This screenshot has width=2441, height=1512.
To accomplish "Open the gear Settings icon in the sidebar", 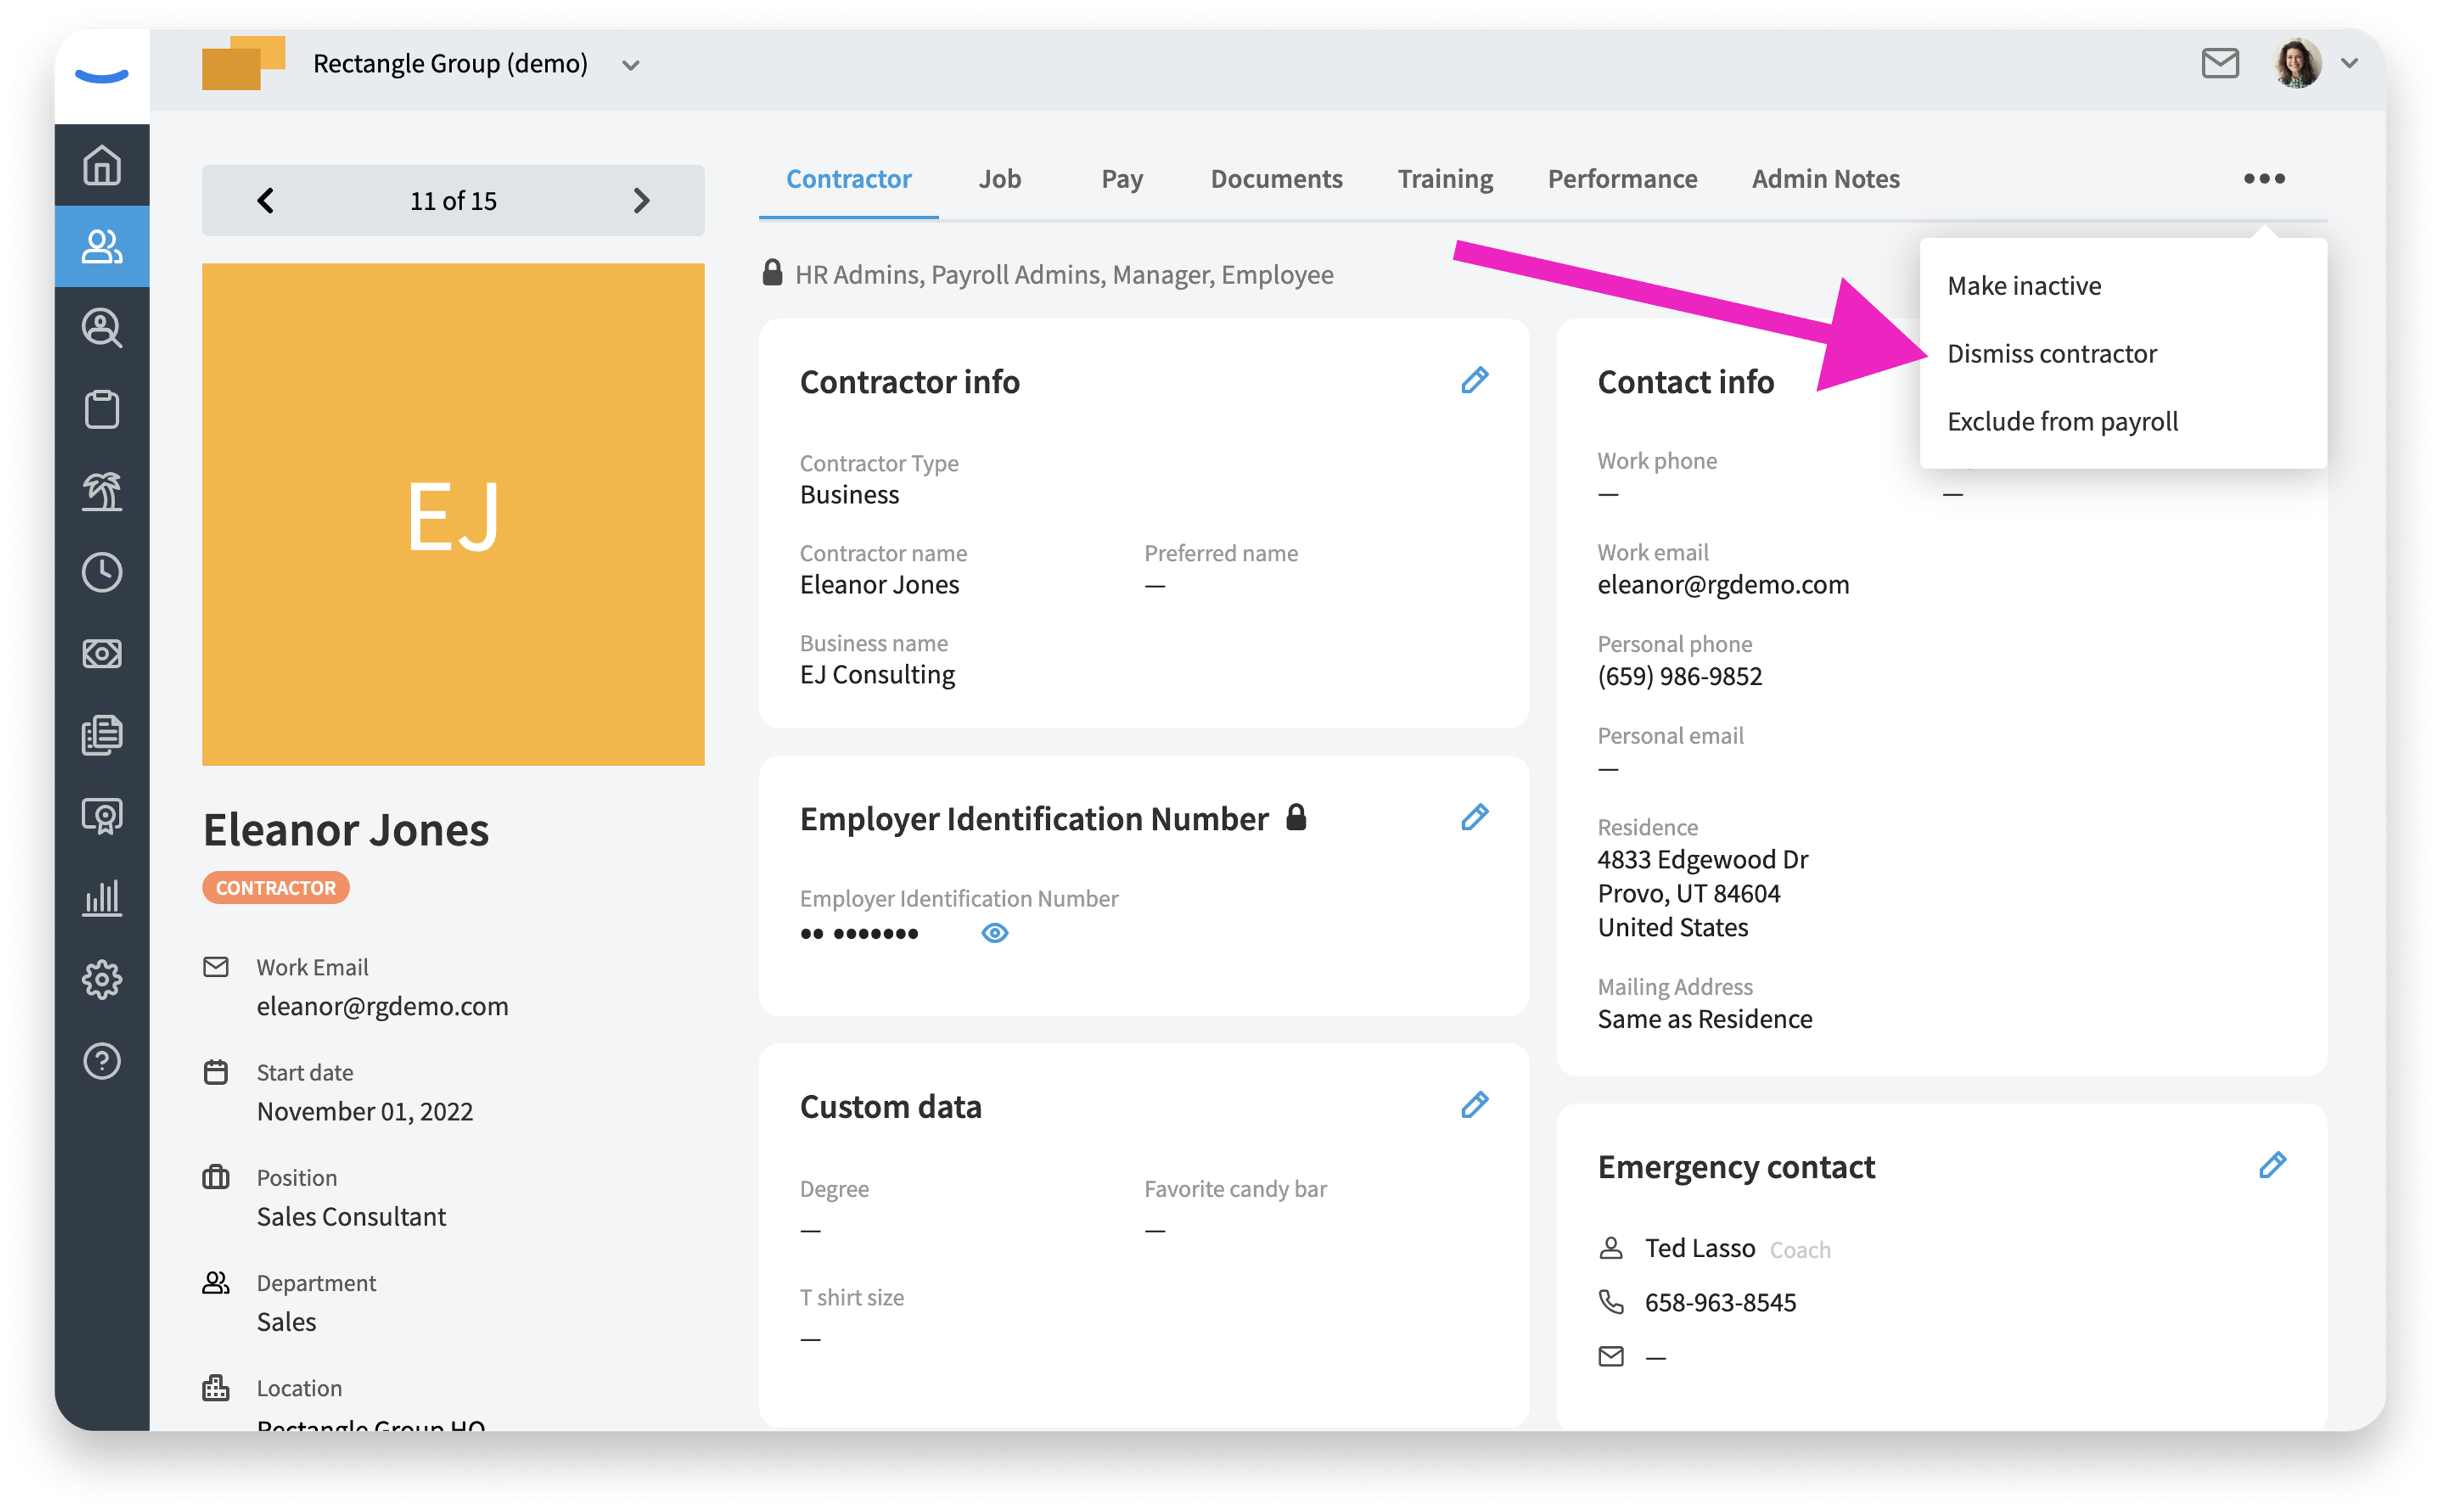I will 102,979.
